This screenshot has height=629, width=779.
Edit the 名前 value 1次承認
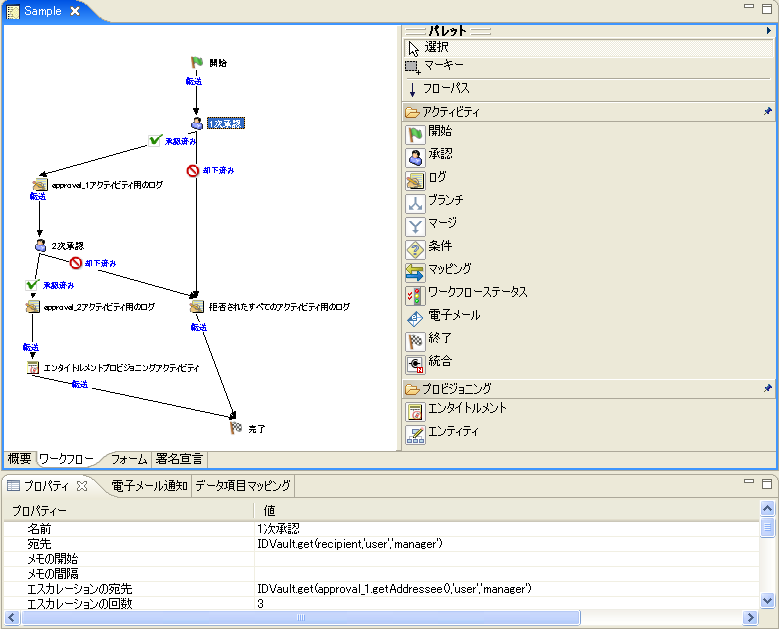(506, 529)
